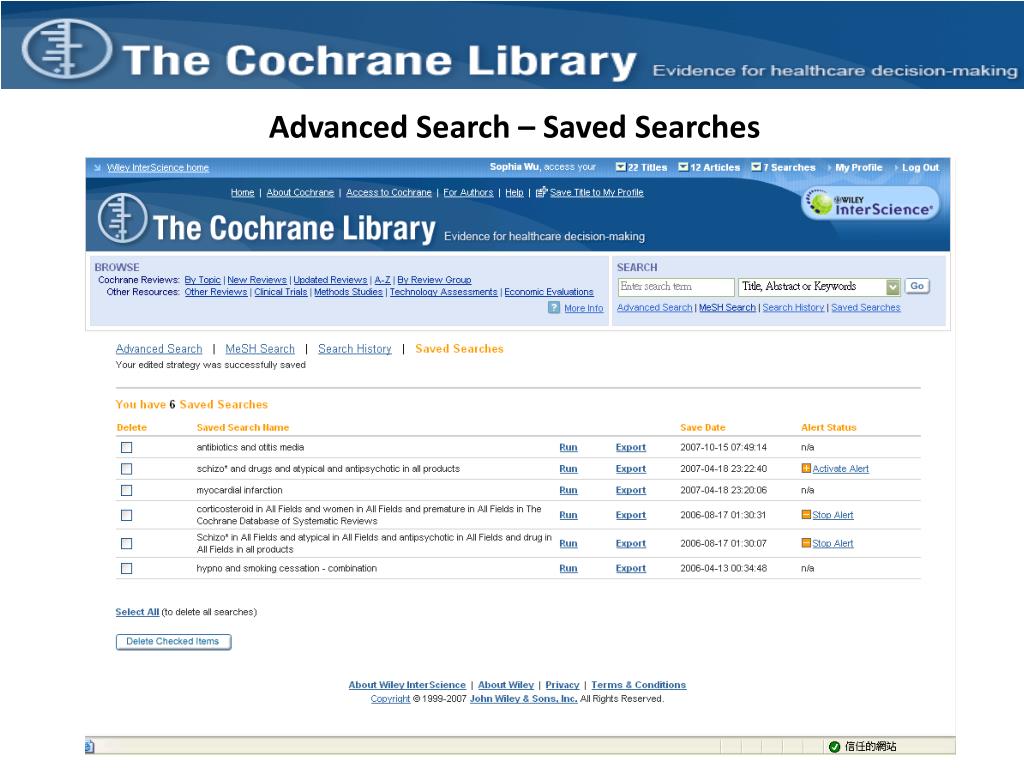Open the Search History tab
The height and width of the screenshot is (768, 1024).
(355, 349)
